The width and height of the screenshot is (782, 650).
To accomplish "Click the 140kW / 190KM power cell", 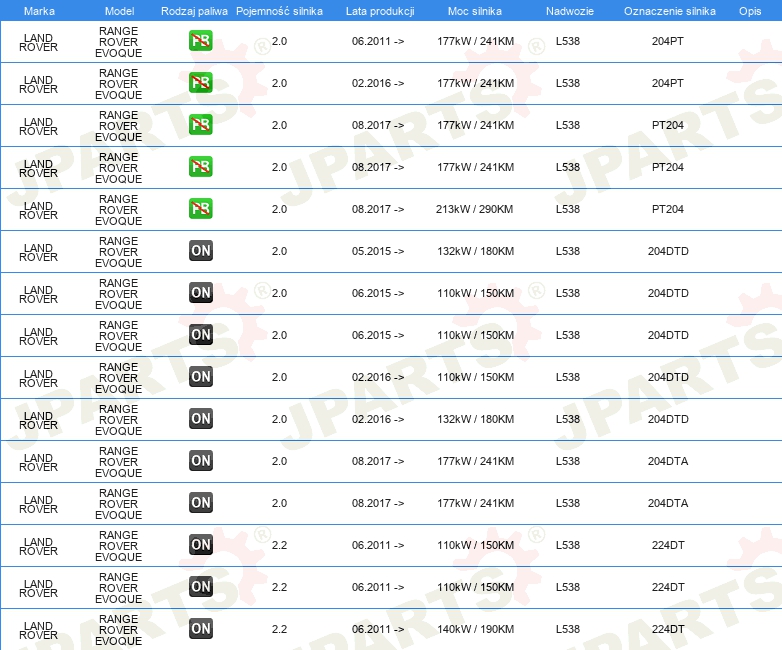I will click(x=475, y=629).
